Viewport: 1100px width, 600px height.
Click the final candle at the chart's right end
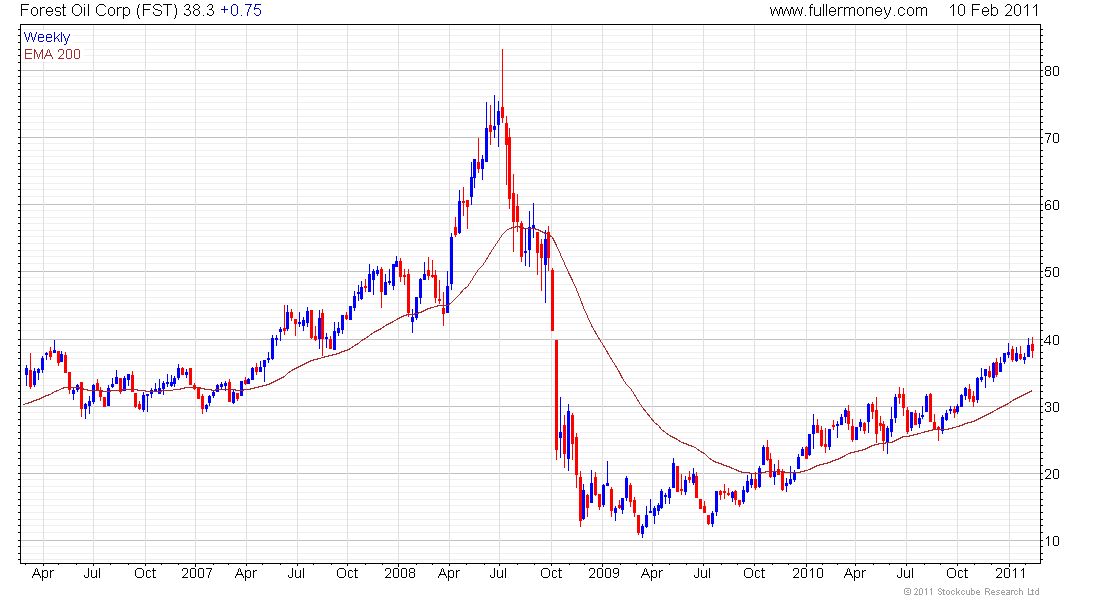tap(1032, 347)
